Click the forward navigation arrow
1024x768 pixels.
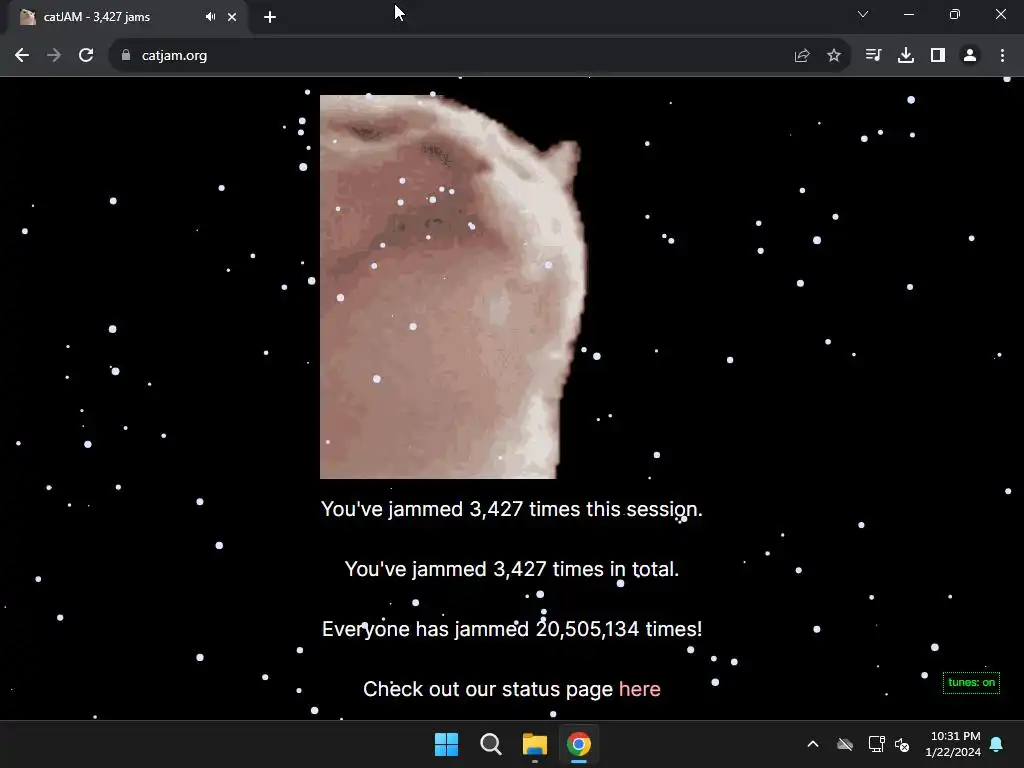pos(54,56)
